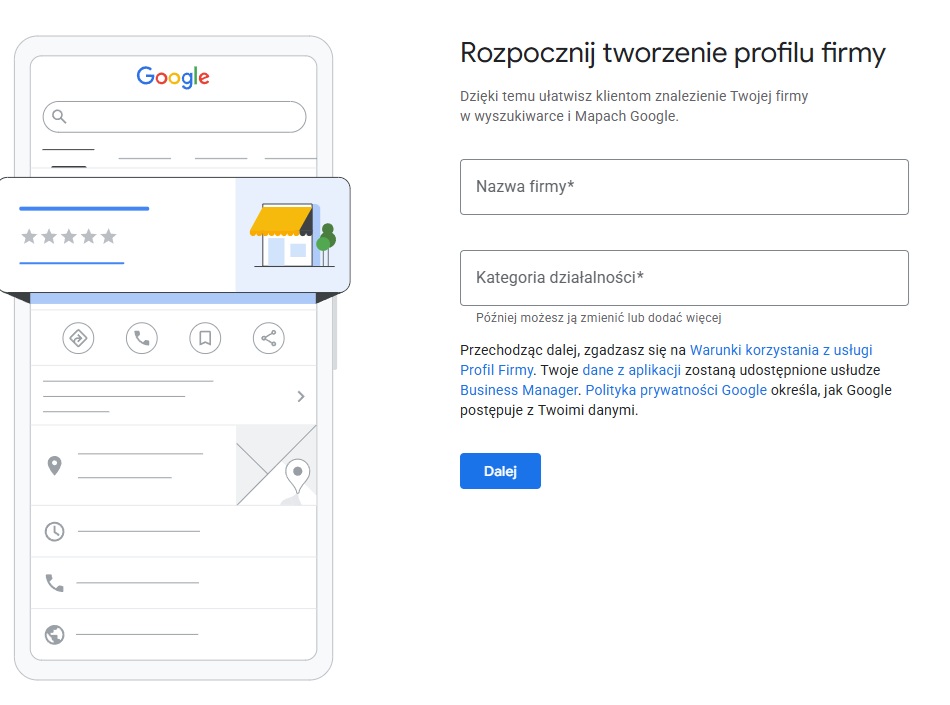Image resolution: width=950 pixels, height=705 pixels.
Task: Click hint text Później możesz ją zmienić
Action: pyautogui.click(x=599, y=318)
